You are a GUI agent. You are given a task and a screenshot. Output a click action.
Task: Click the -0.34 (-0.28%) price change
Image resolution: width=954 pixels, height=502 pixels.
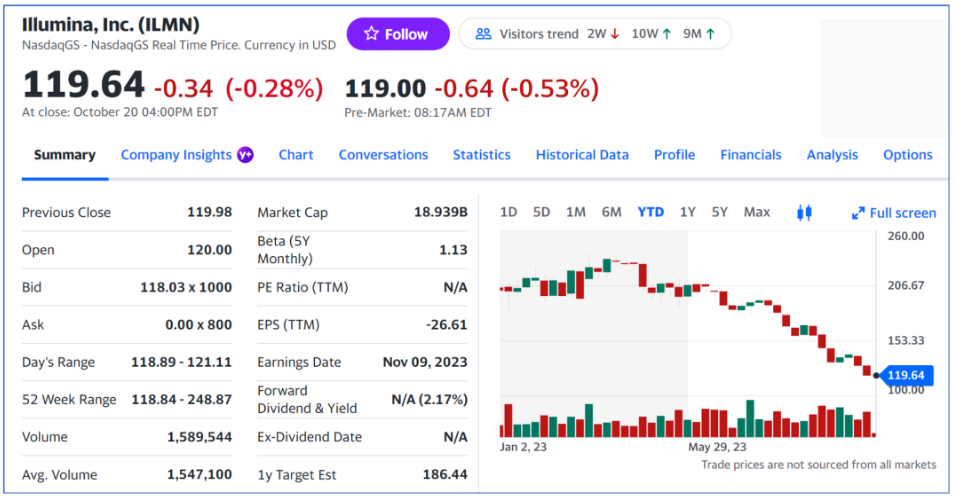[x=238, y=89]
